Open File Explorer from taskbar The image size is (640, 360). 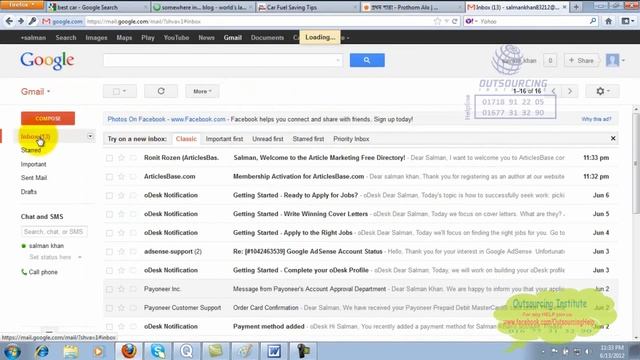(71, 351)
